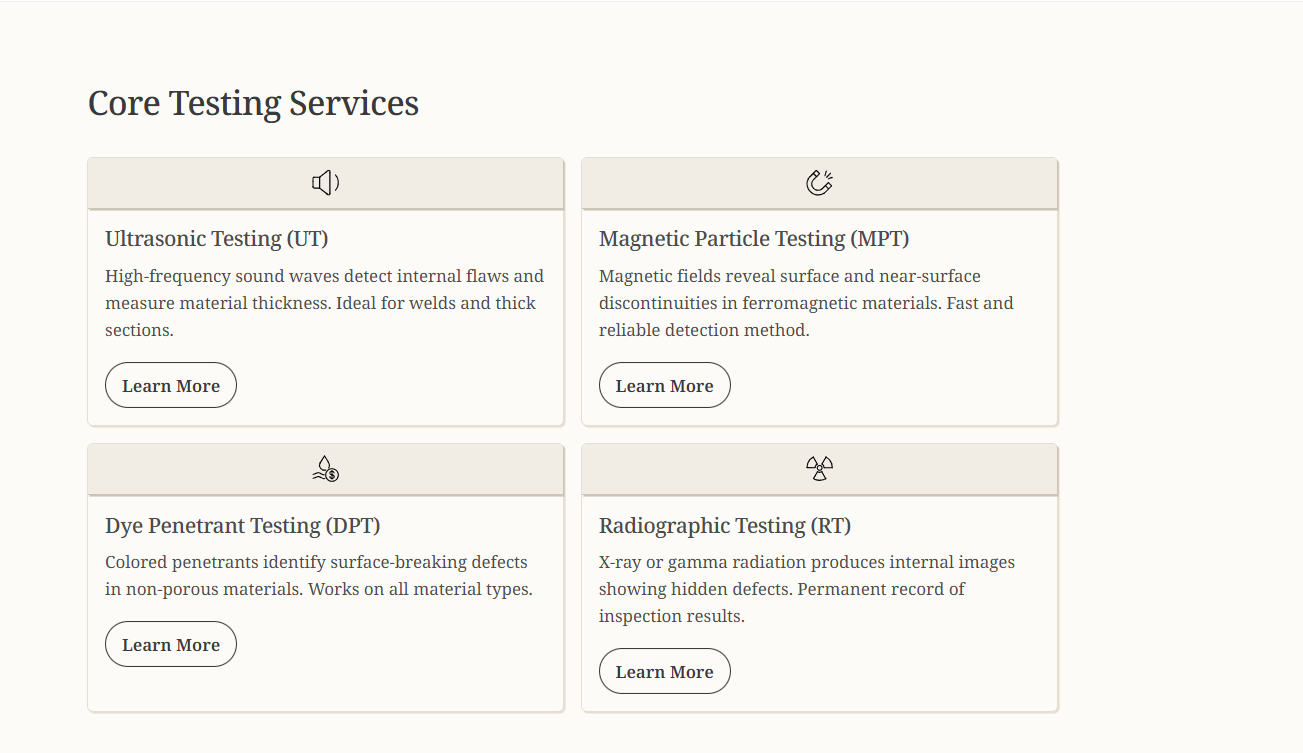The width and height of the screenshot is (1303, 753).
Task: Click the Dye Penetrant Testing (DPT) heading
Action: tap(243, 526)
